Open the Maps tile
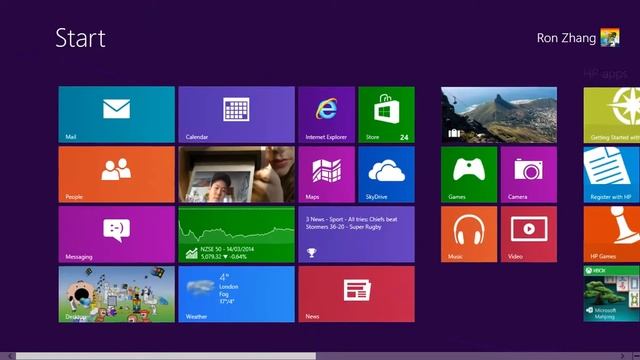Viewport: 640px width, 360px height. tap(327, 174)
